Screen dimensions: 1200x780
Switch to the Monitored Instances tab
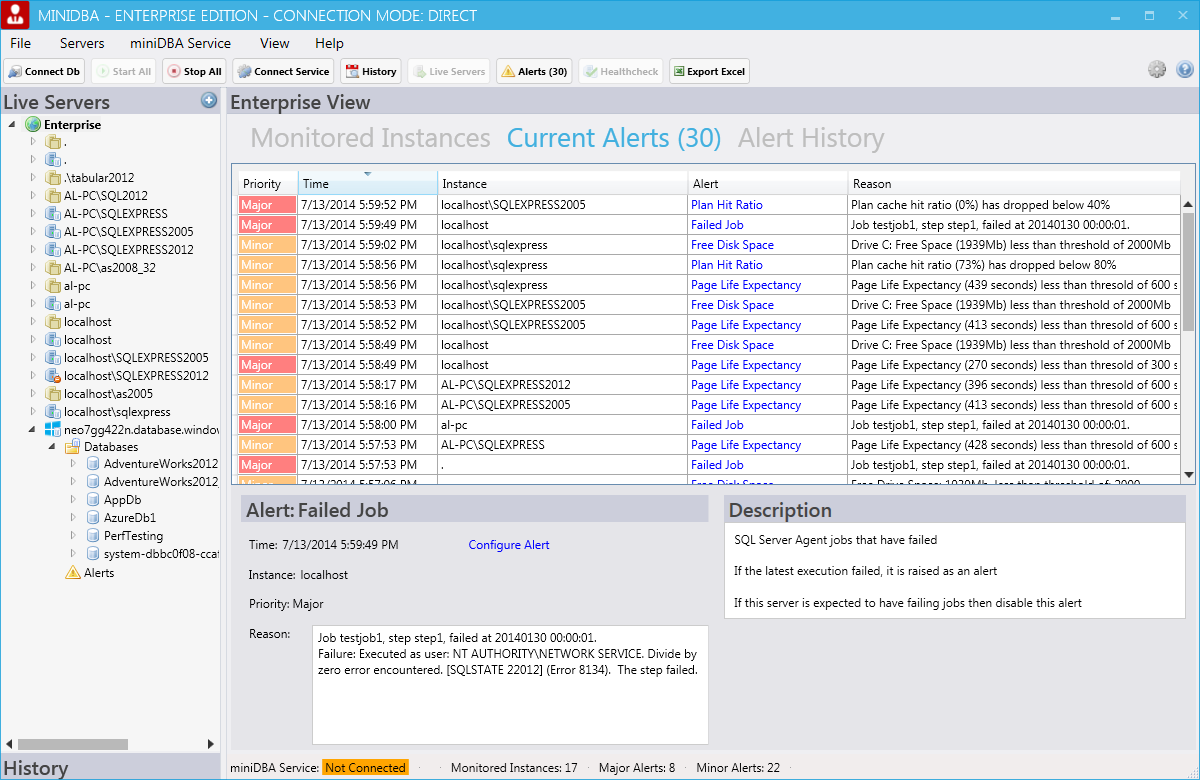tap(369, 138)
